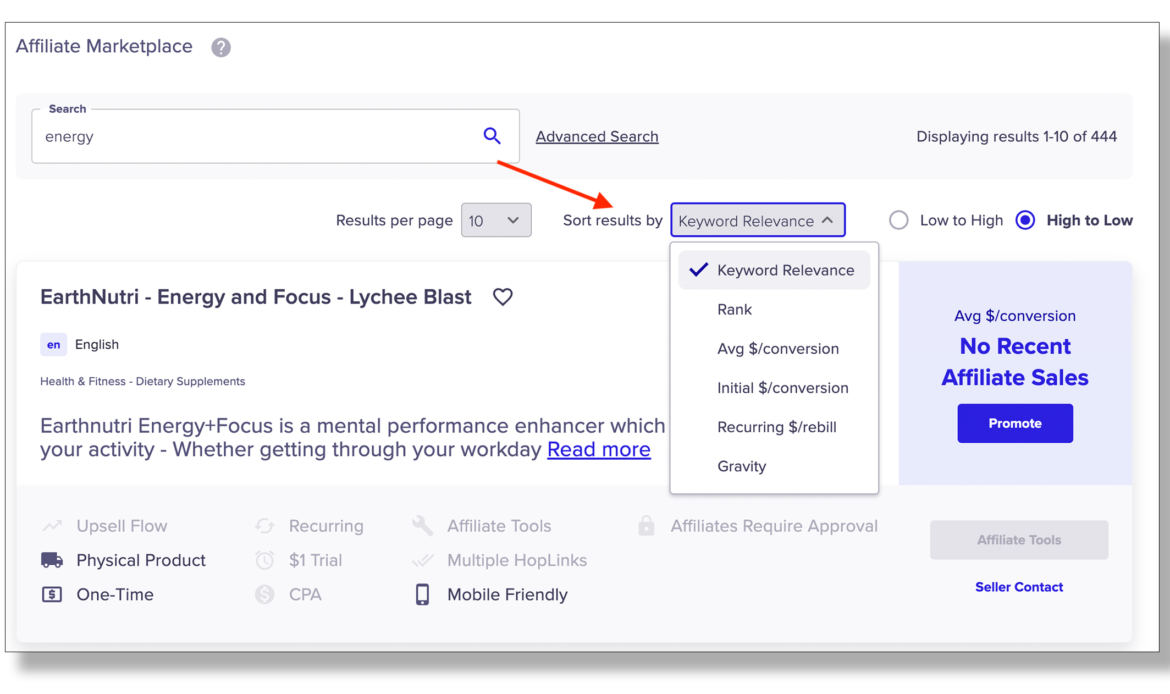Click the One-Time dollar bill icon
The height and width of the screenshot is (694, 1170).
coord(52,595)
